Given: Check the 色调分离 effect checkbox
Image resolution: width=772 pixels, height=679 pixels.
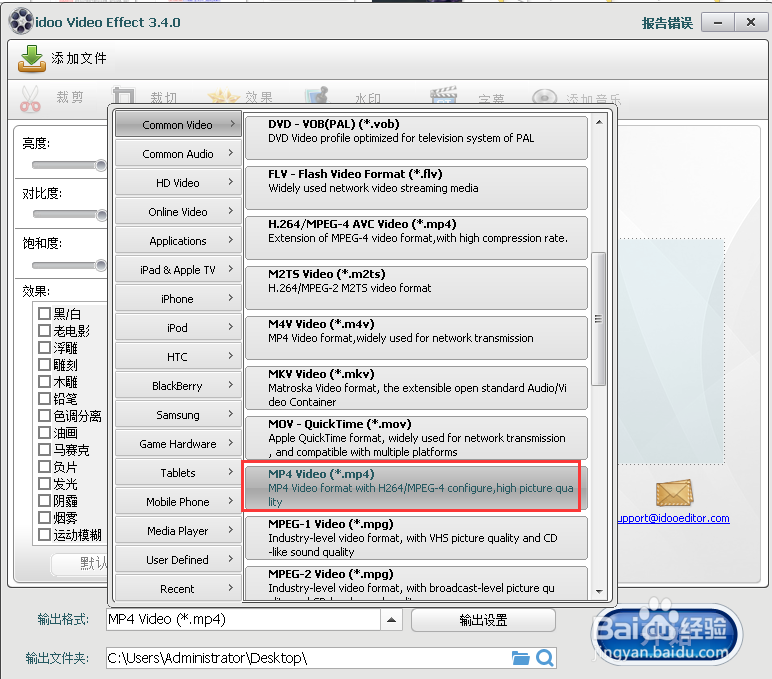Looking at the screenshot, I should tap(44, 416).
